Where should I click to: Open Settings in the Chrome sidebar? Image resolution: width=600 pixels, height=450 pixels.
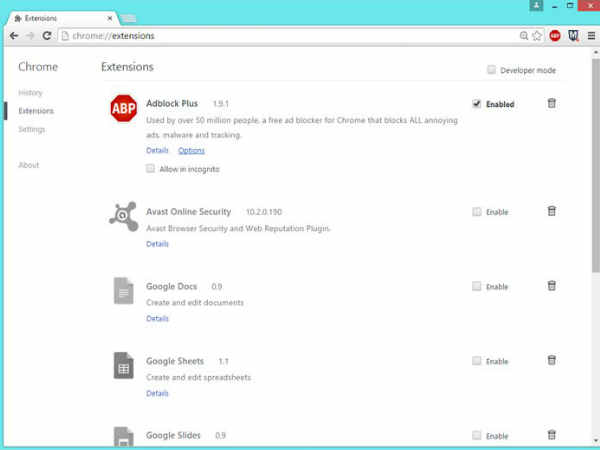click(x=32, y=129)
